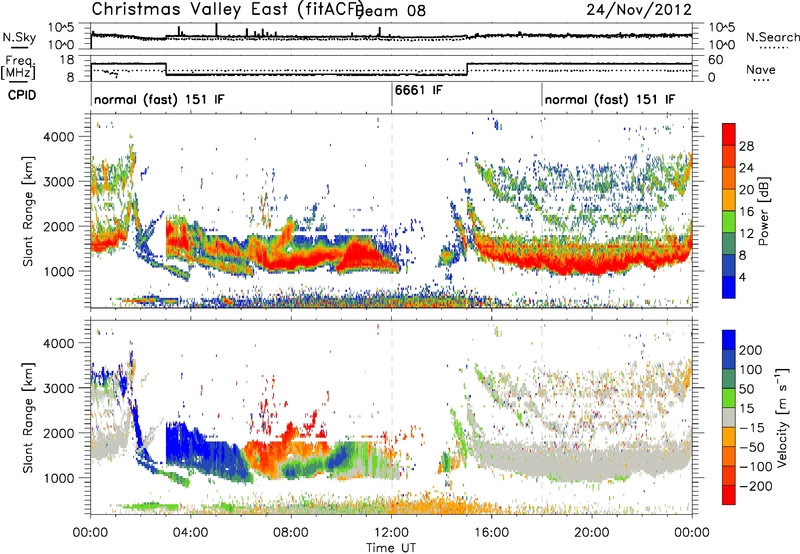800x554 pixels.
Task: Pick the bright blue top segment of the velocity colorbar
Action: [x=729, y=340]
